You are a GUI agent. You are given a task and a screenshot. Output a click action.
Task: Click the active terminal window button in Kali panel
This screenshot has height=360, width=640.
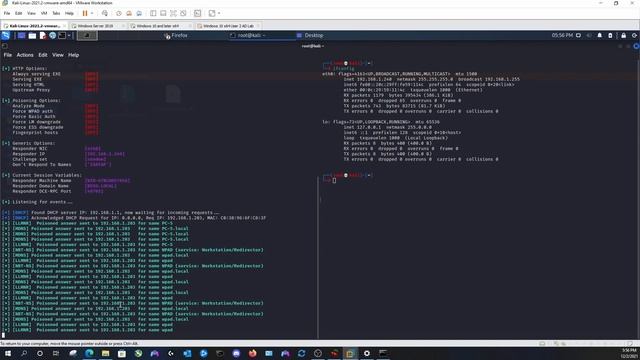(87, 36)
